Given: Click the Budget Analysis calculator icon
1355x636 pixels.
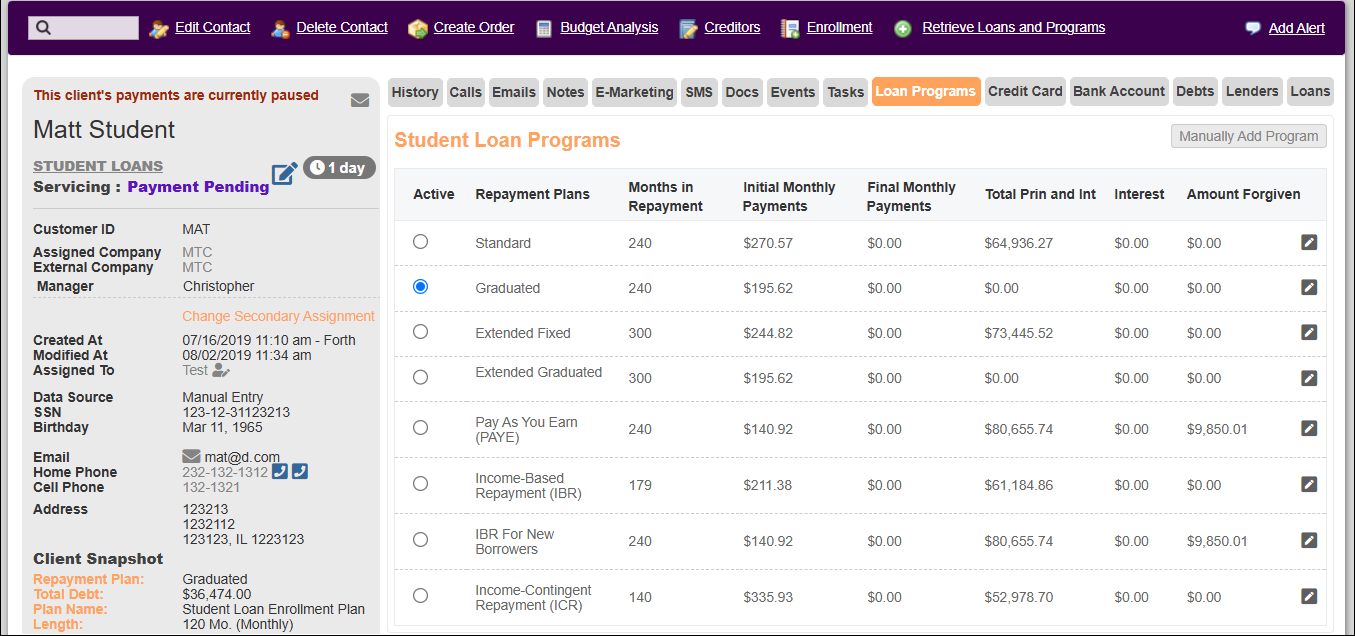Looking at the screenshot, I should click(x=544, y=29).
